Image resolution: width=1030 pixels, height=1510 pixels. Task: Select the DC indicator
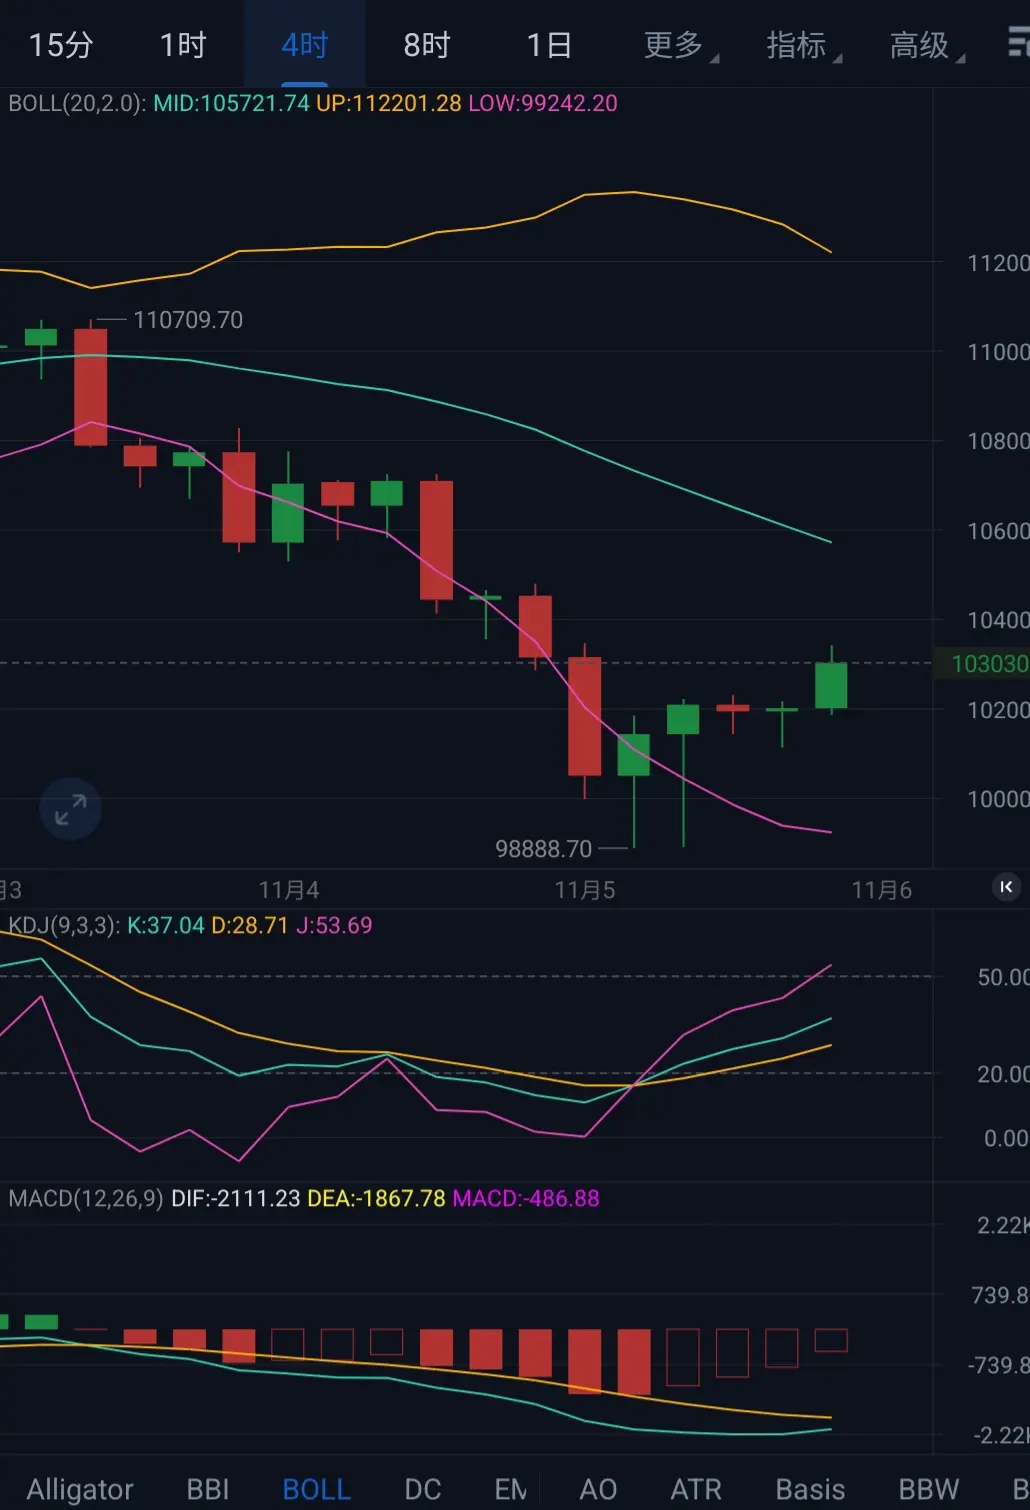423,1489
